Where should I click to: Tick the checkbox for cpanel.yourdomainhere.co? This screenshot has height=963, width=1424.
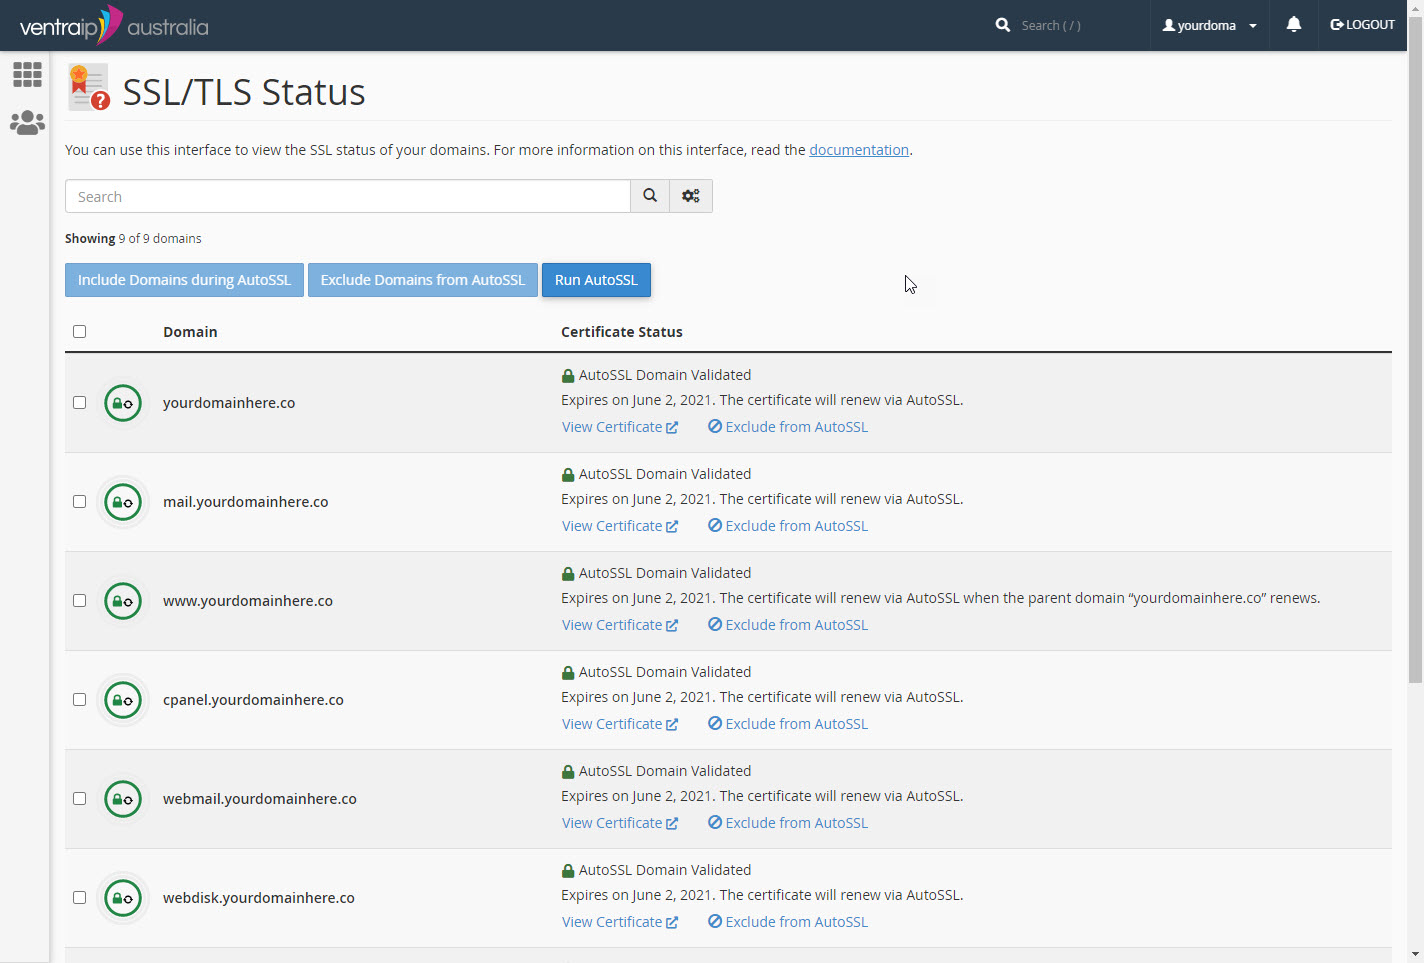(80, 700)
